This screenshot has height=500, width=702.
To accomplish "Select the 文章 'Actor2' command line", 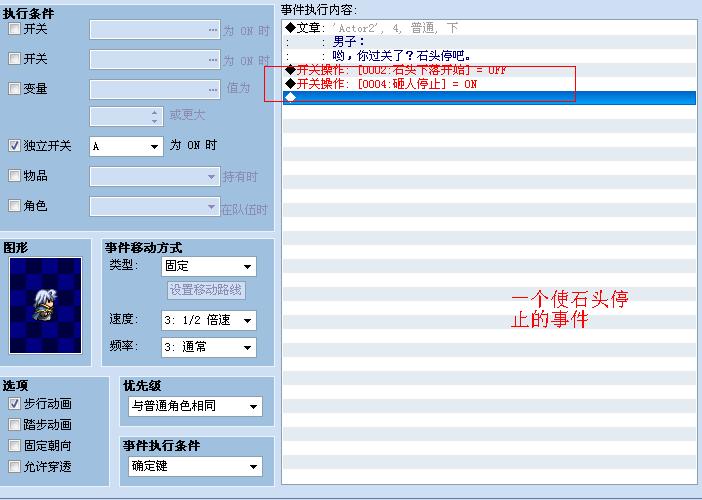I will 489,28.
